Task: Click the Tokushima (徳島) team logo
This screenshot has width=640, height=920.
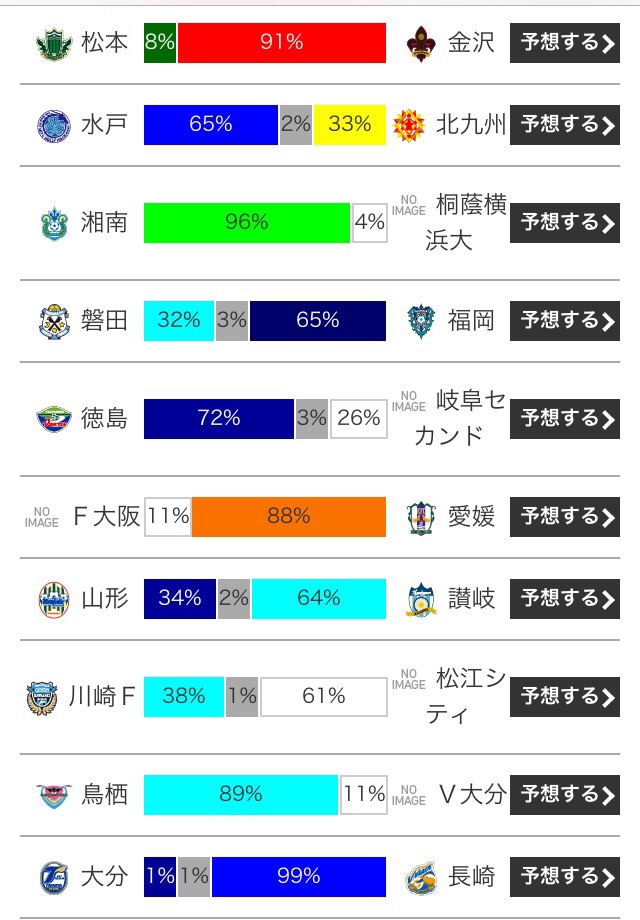Action: [x=53, y=419]
